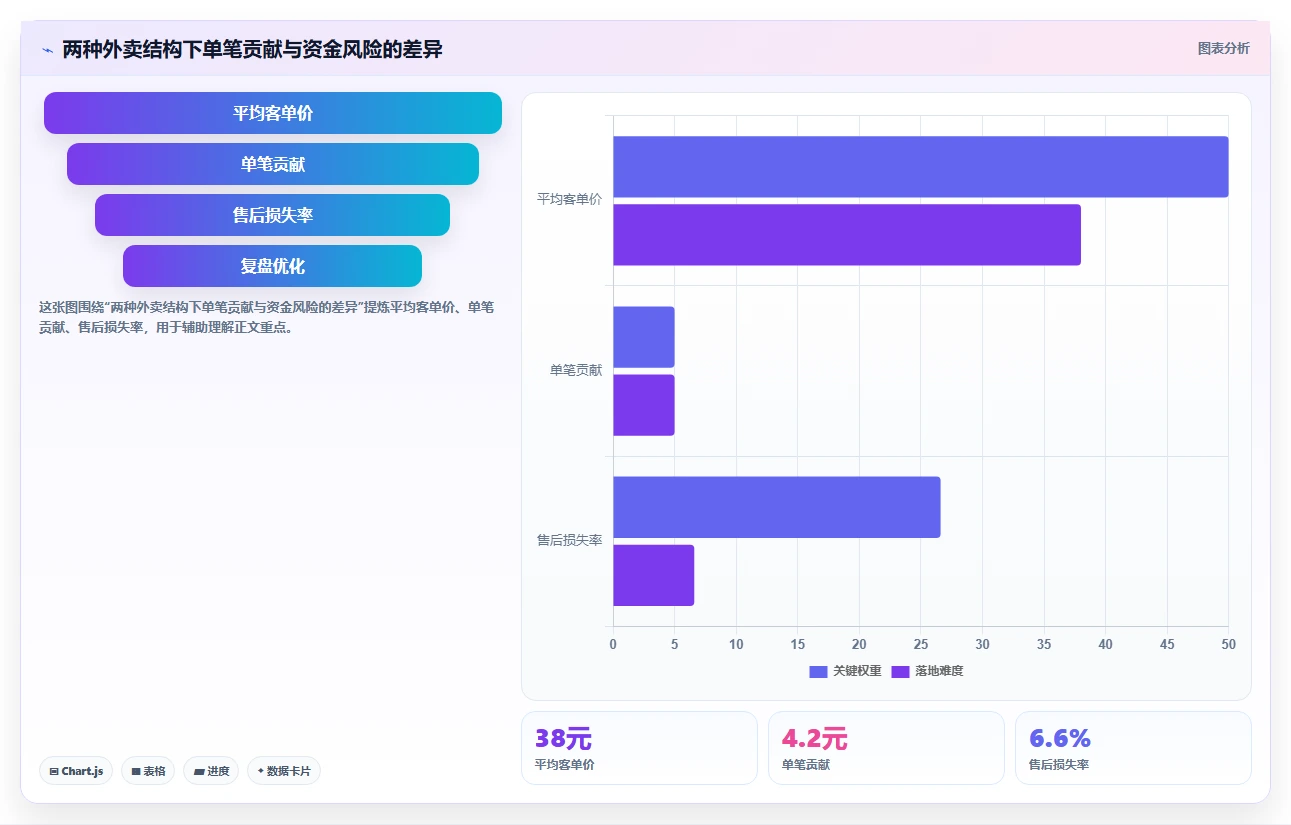1291x825 pixels.
Task: Click the 关键权重 bar for 售后损失率
Action: (777, 507)
